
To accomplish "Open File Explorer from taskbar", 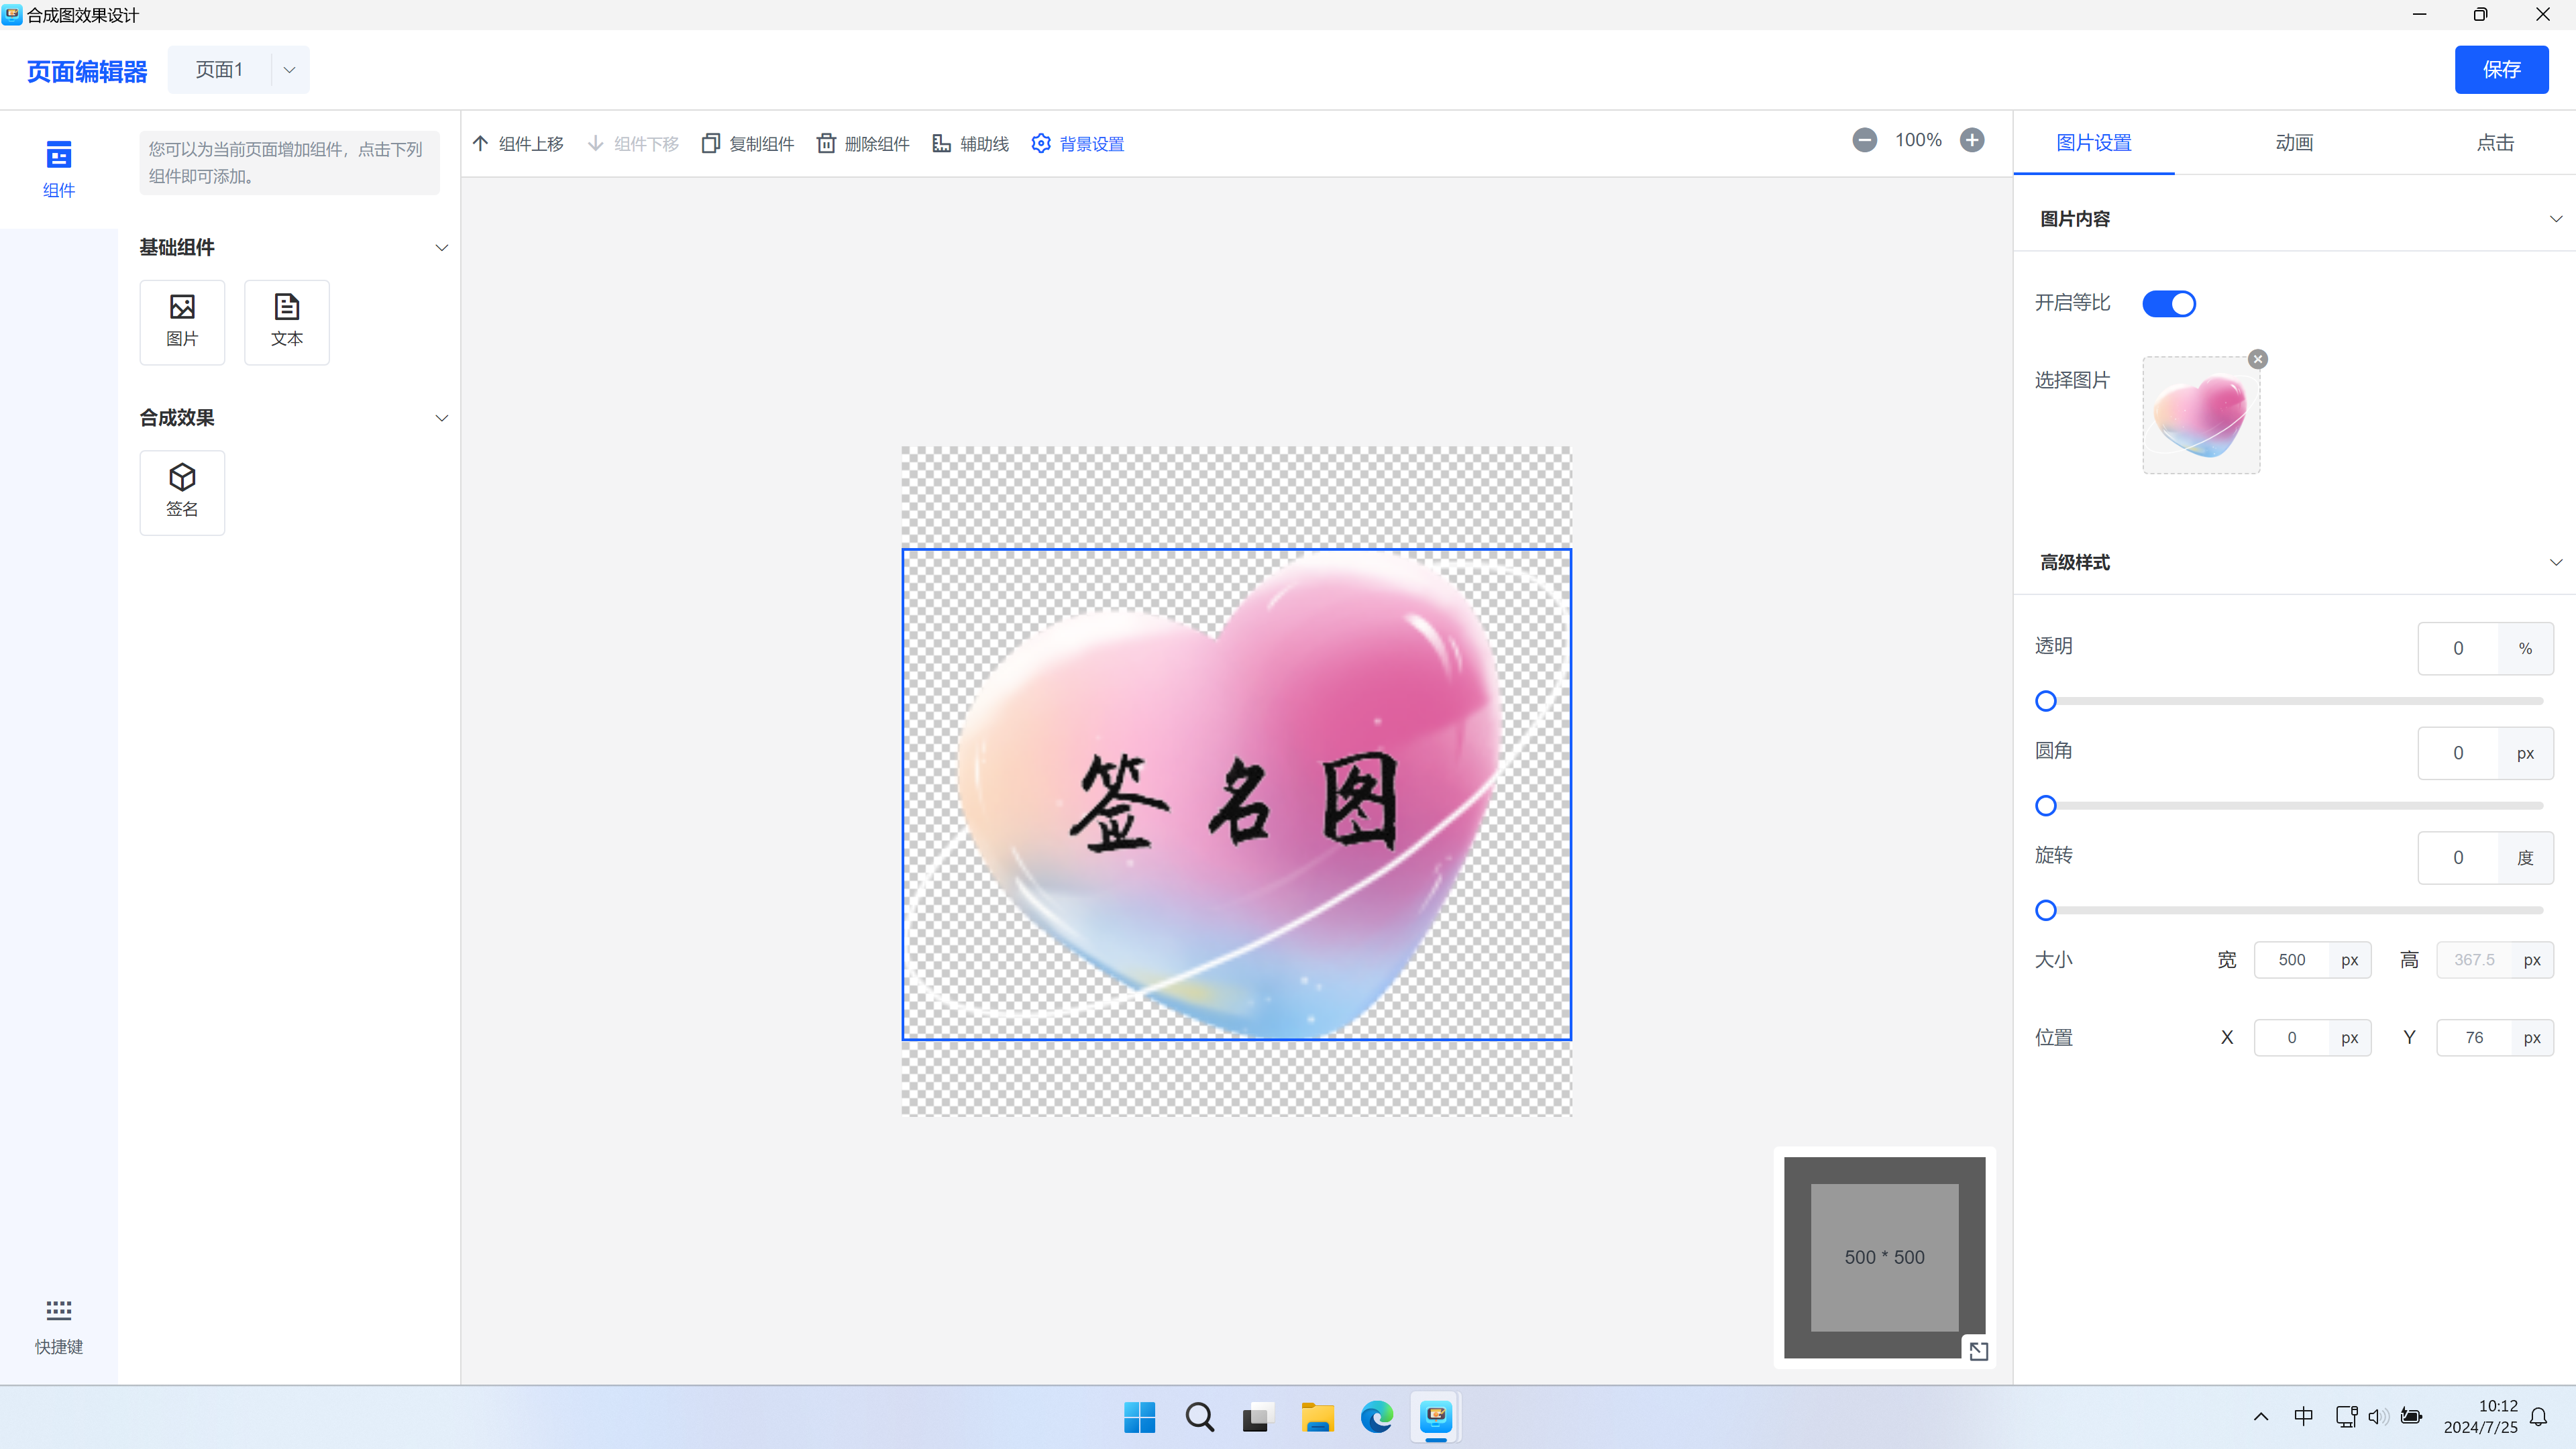I will [x=1317, y=1417].
